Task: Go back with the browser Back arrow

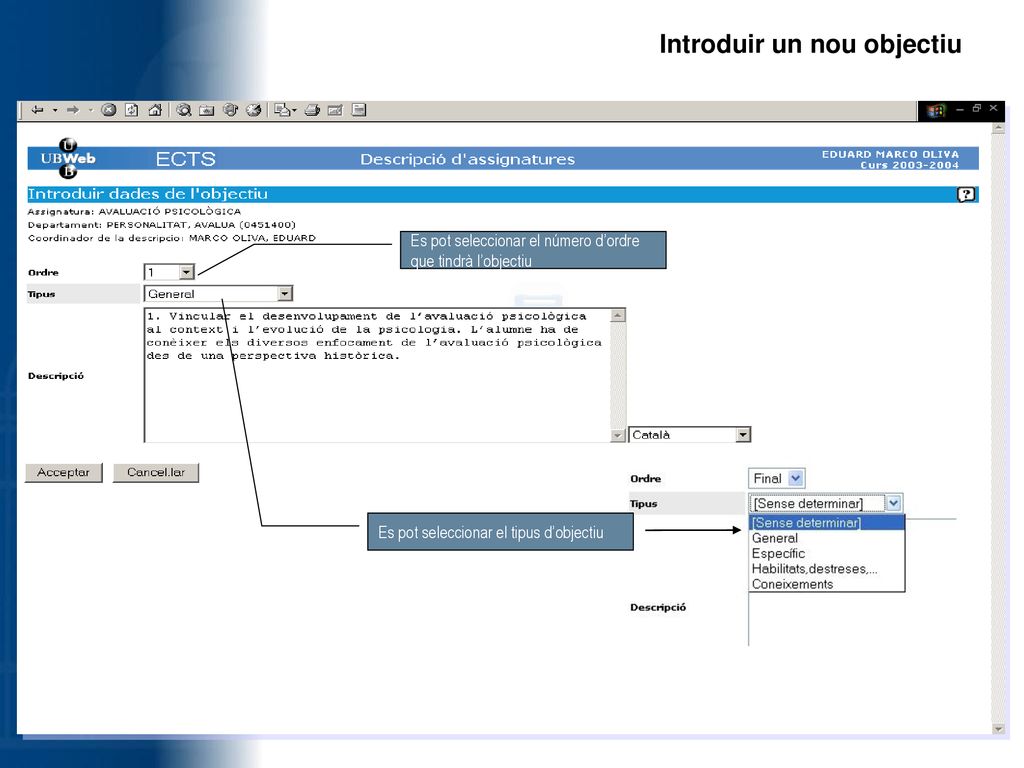Action: (x=37, y=110)
